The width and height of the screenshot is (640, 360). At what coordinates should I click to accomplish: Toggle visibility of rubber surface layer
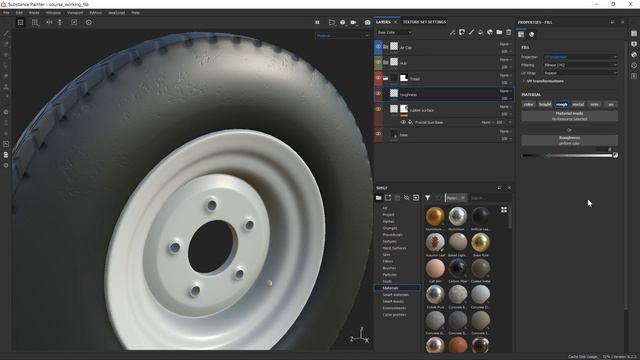point(378,109)
